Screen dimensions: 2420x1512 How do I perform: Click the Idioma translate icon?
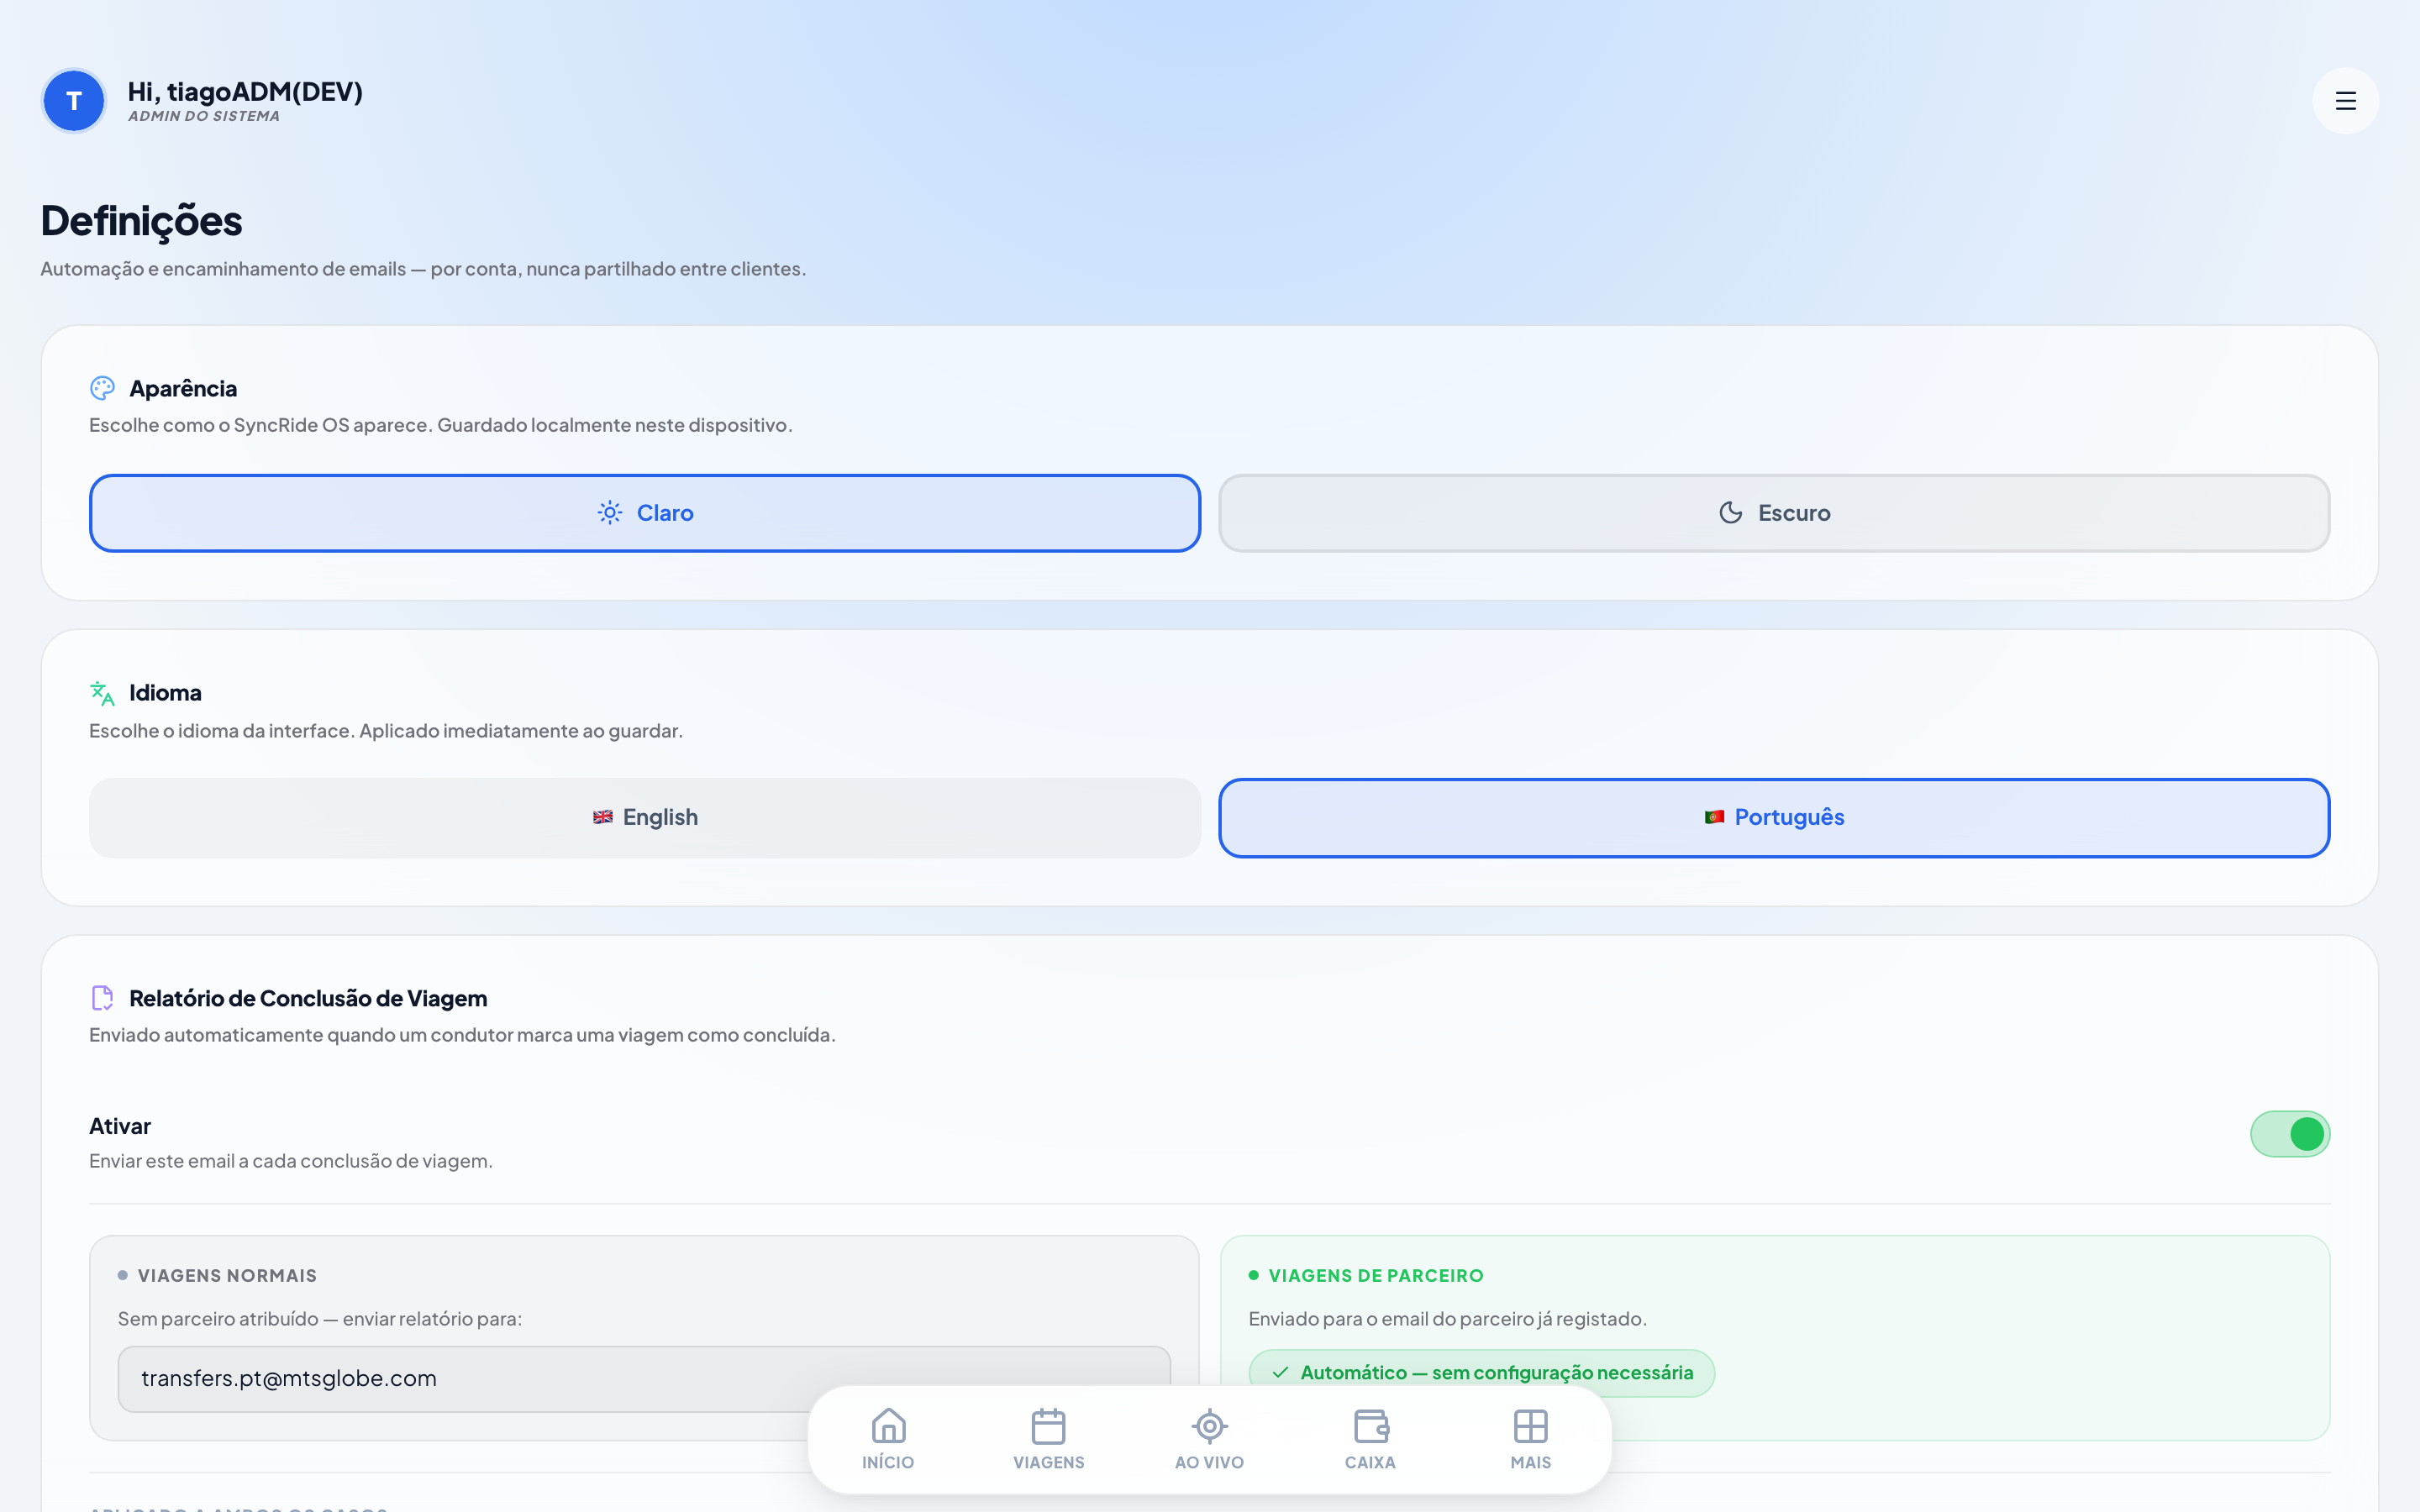pyautogui.click(x=102, y=693)
